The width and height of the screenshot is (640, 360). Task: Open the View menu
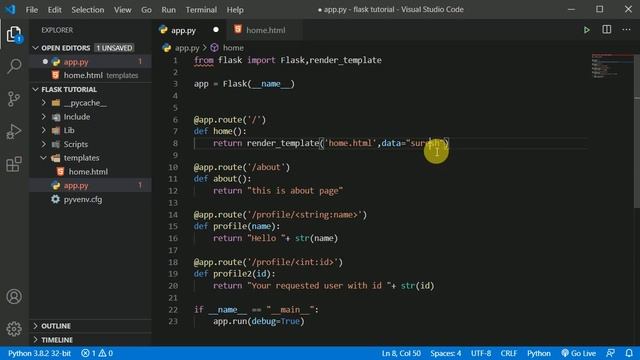click(x=122, y=9)
